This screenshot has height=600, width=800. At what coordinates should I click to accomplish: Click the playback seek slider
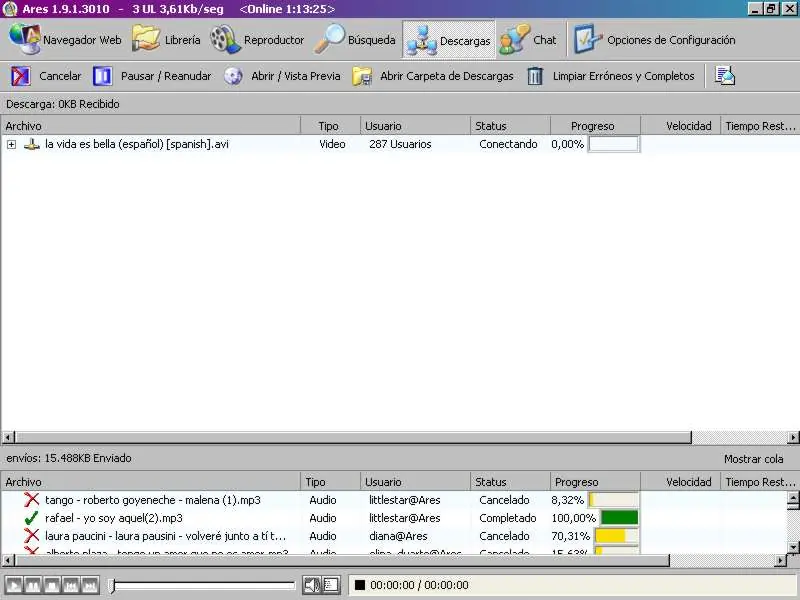[x=203, y=585]
